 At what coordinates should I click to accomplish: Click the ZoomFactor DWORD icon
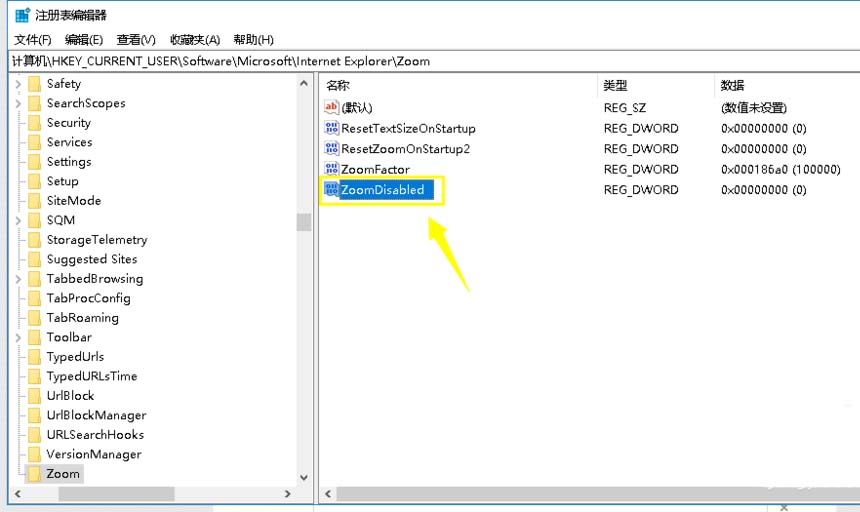(331, 169)
